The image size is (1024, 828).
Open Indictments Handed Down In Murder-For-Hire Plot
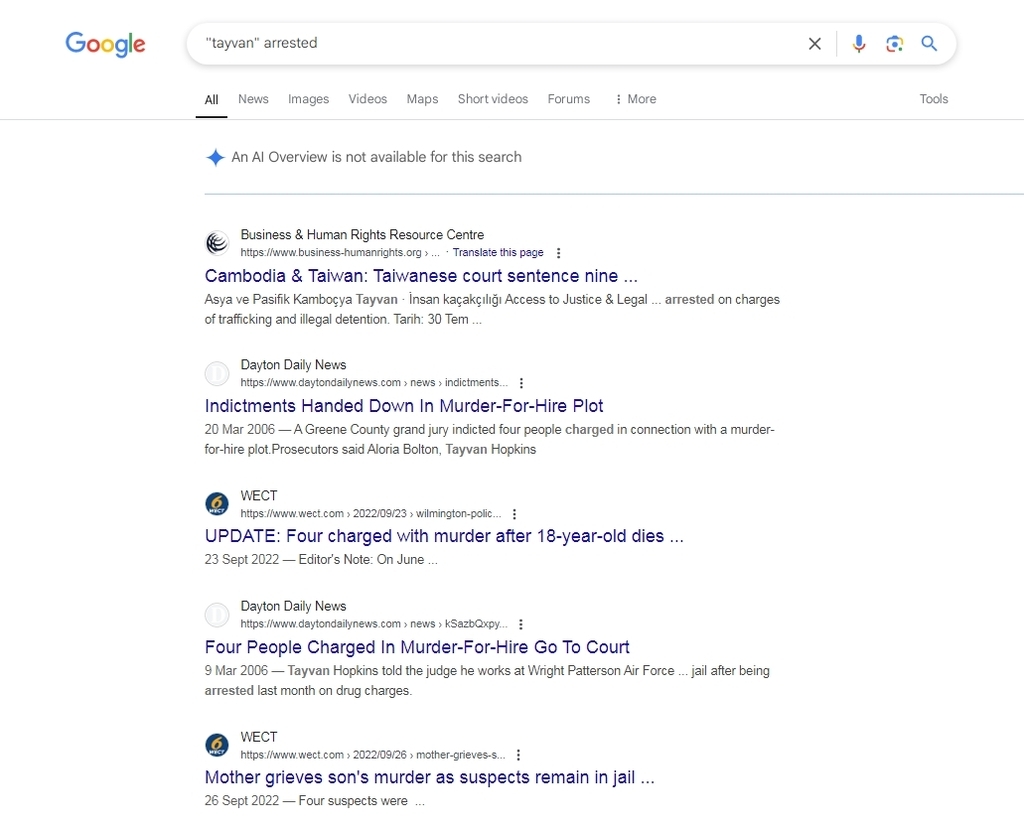(404, 406)
